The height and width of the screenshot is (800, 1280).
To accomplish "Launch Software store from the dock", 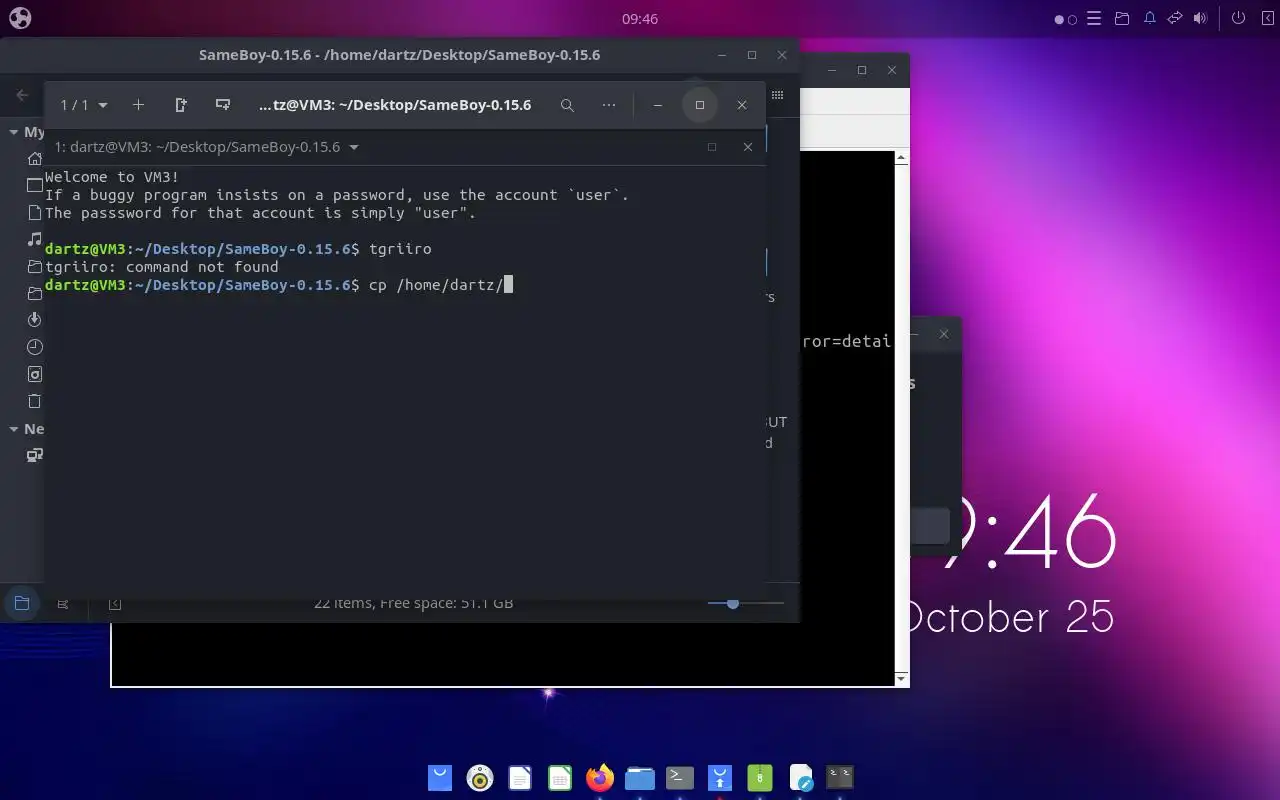I will point(440,777).
